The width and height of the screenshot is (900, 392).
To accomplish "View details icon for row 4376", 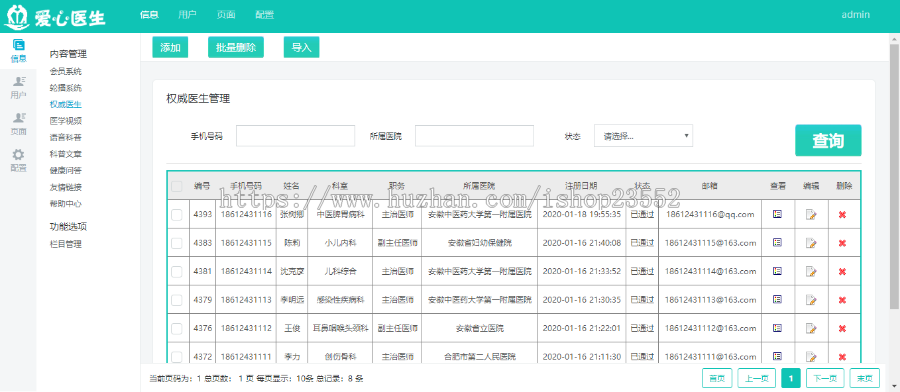I will coord(777,328).
